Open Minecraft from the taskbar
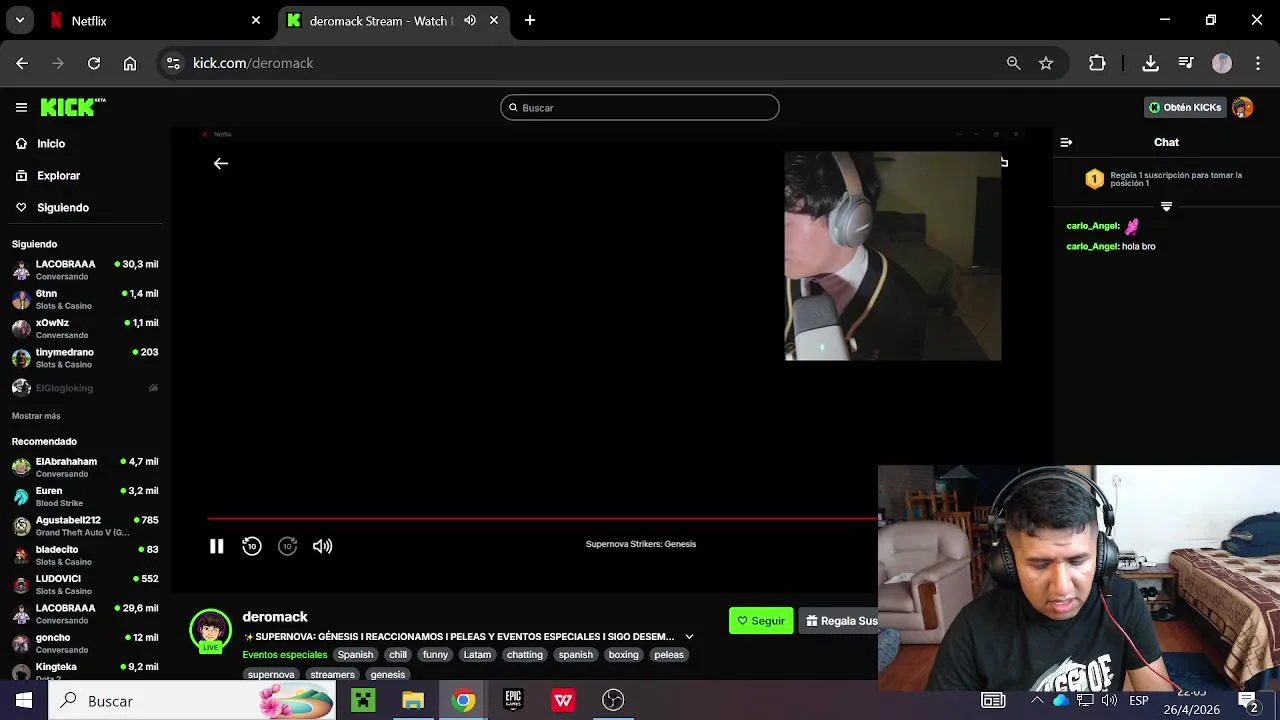1280x720 pixels. tap(363, 701)
